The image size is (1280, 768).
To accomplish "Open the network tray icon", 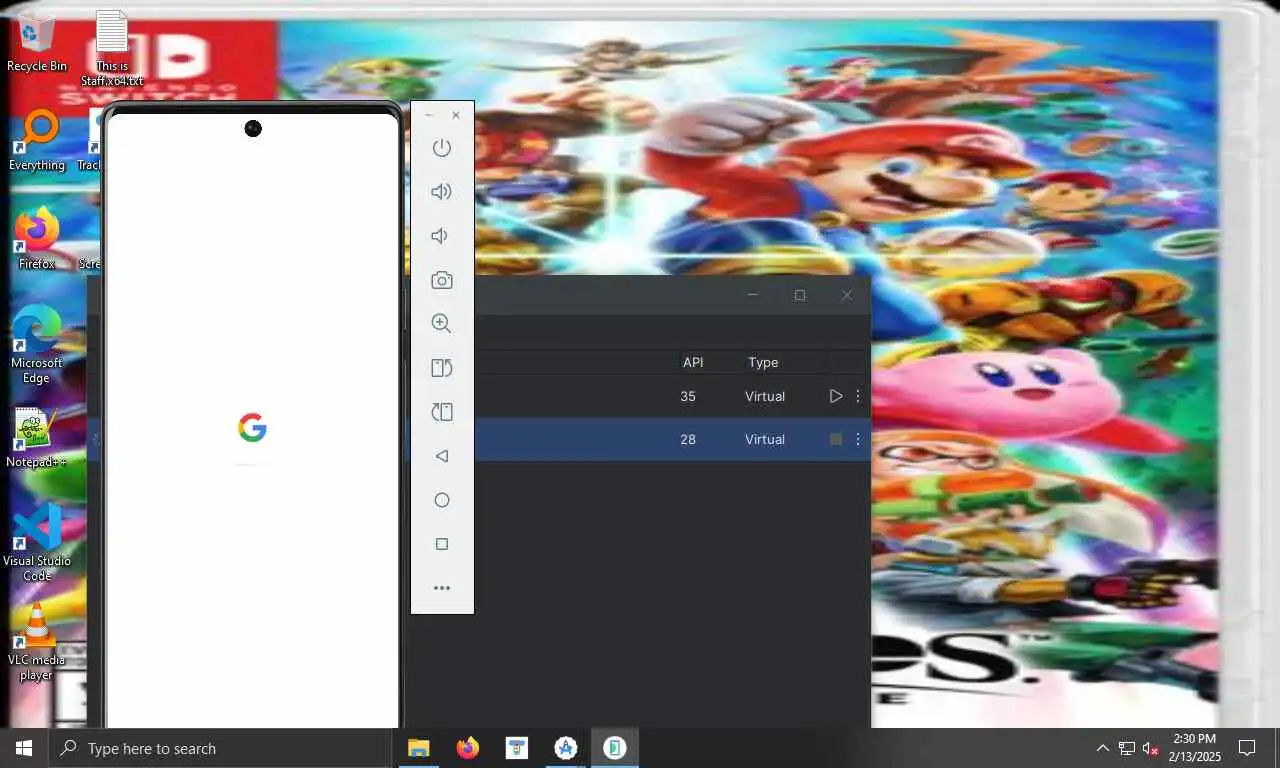I will [x=1126, y=748].
